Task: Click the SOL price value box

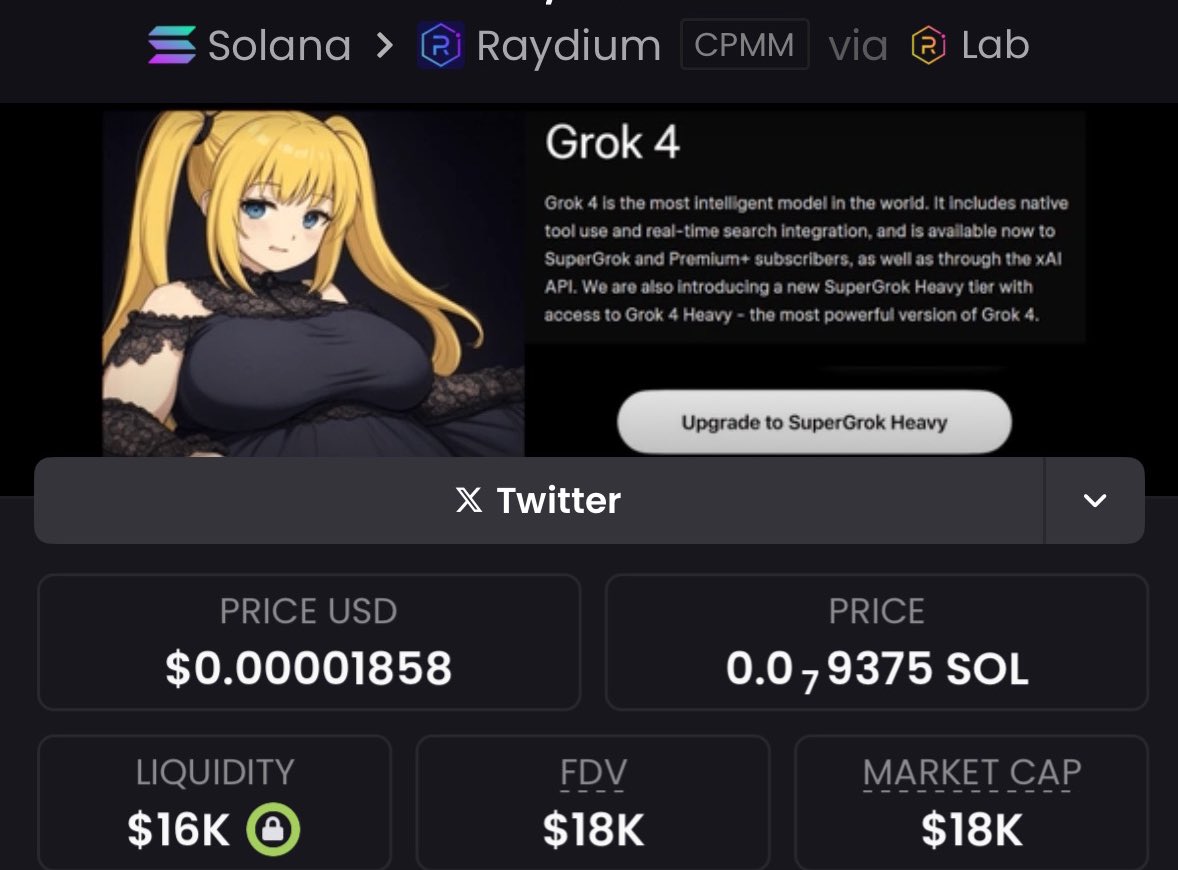Action: [877, 642]
